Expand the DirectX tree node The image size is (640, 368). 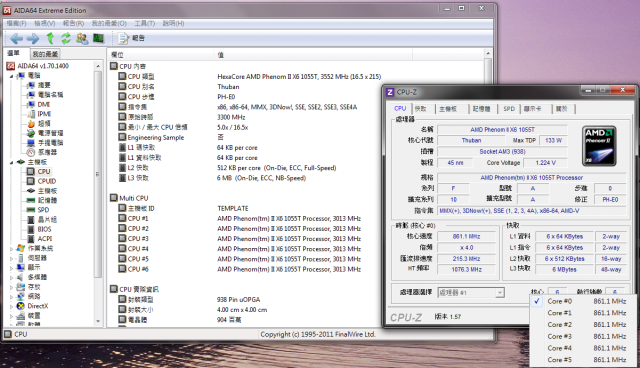pos(11,306)
